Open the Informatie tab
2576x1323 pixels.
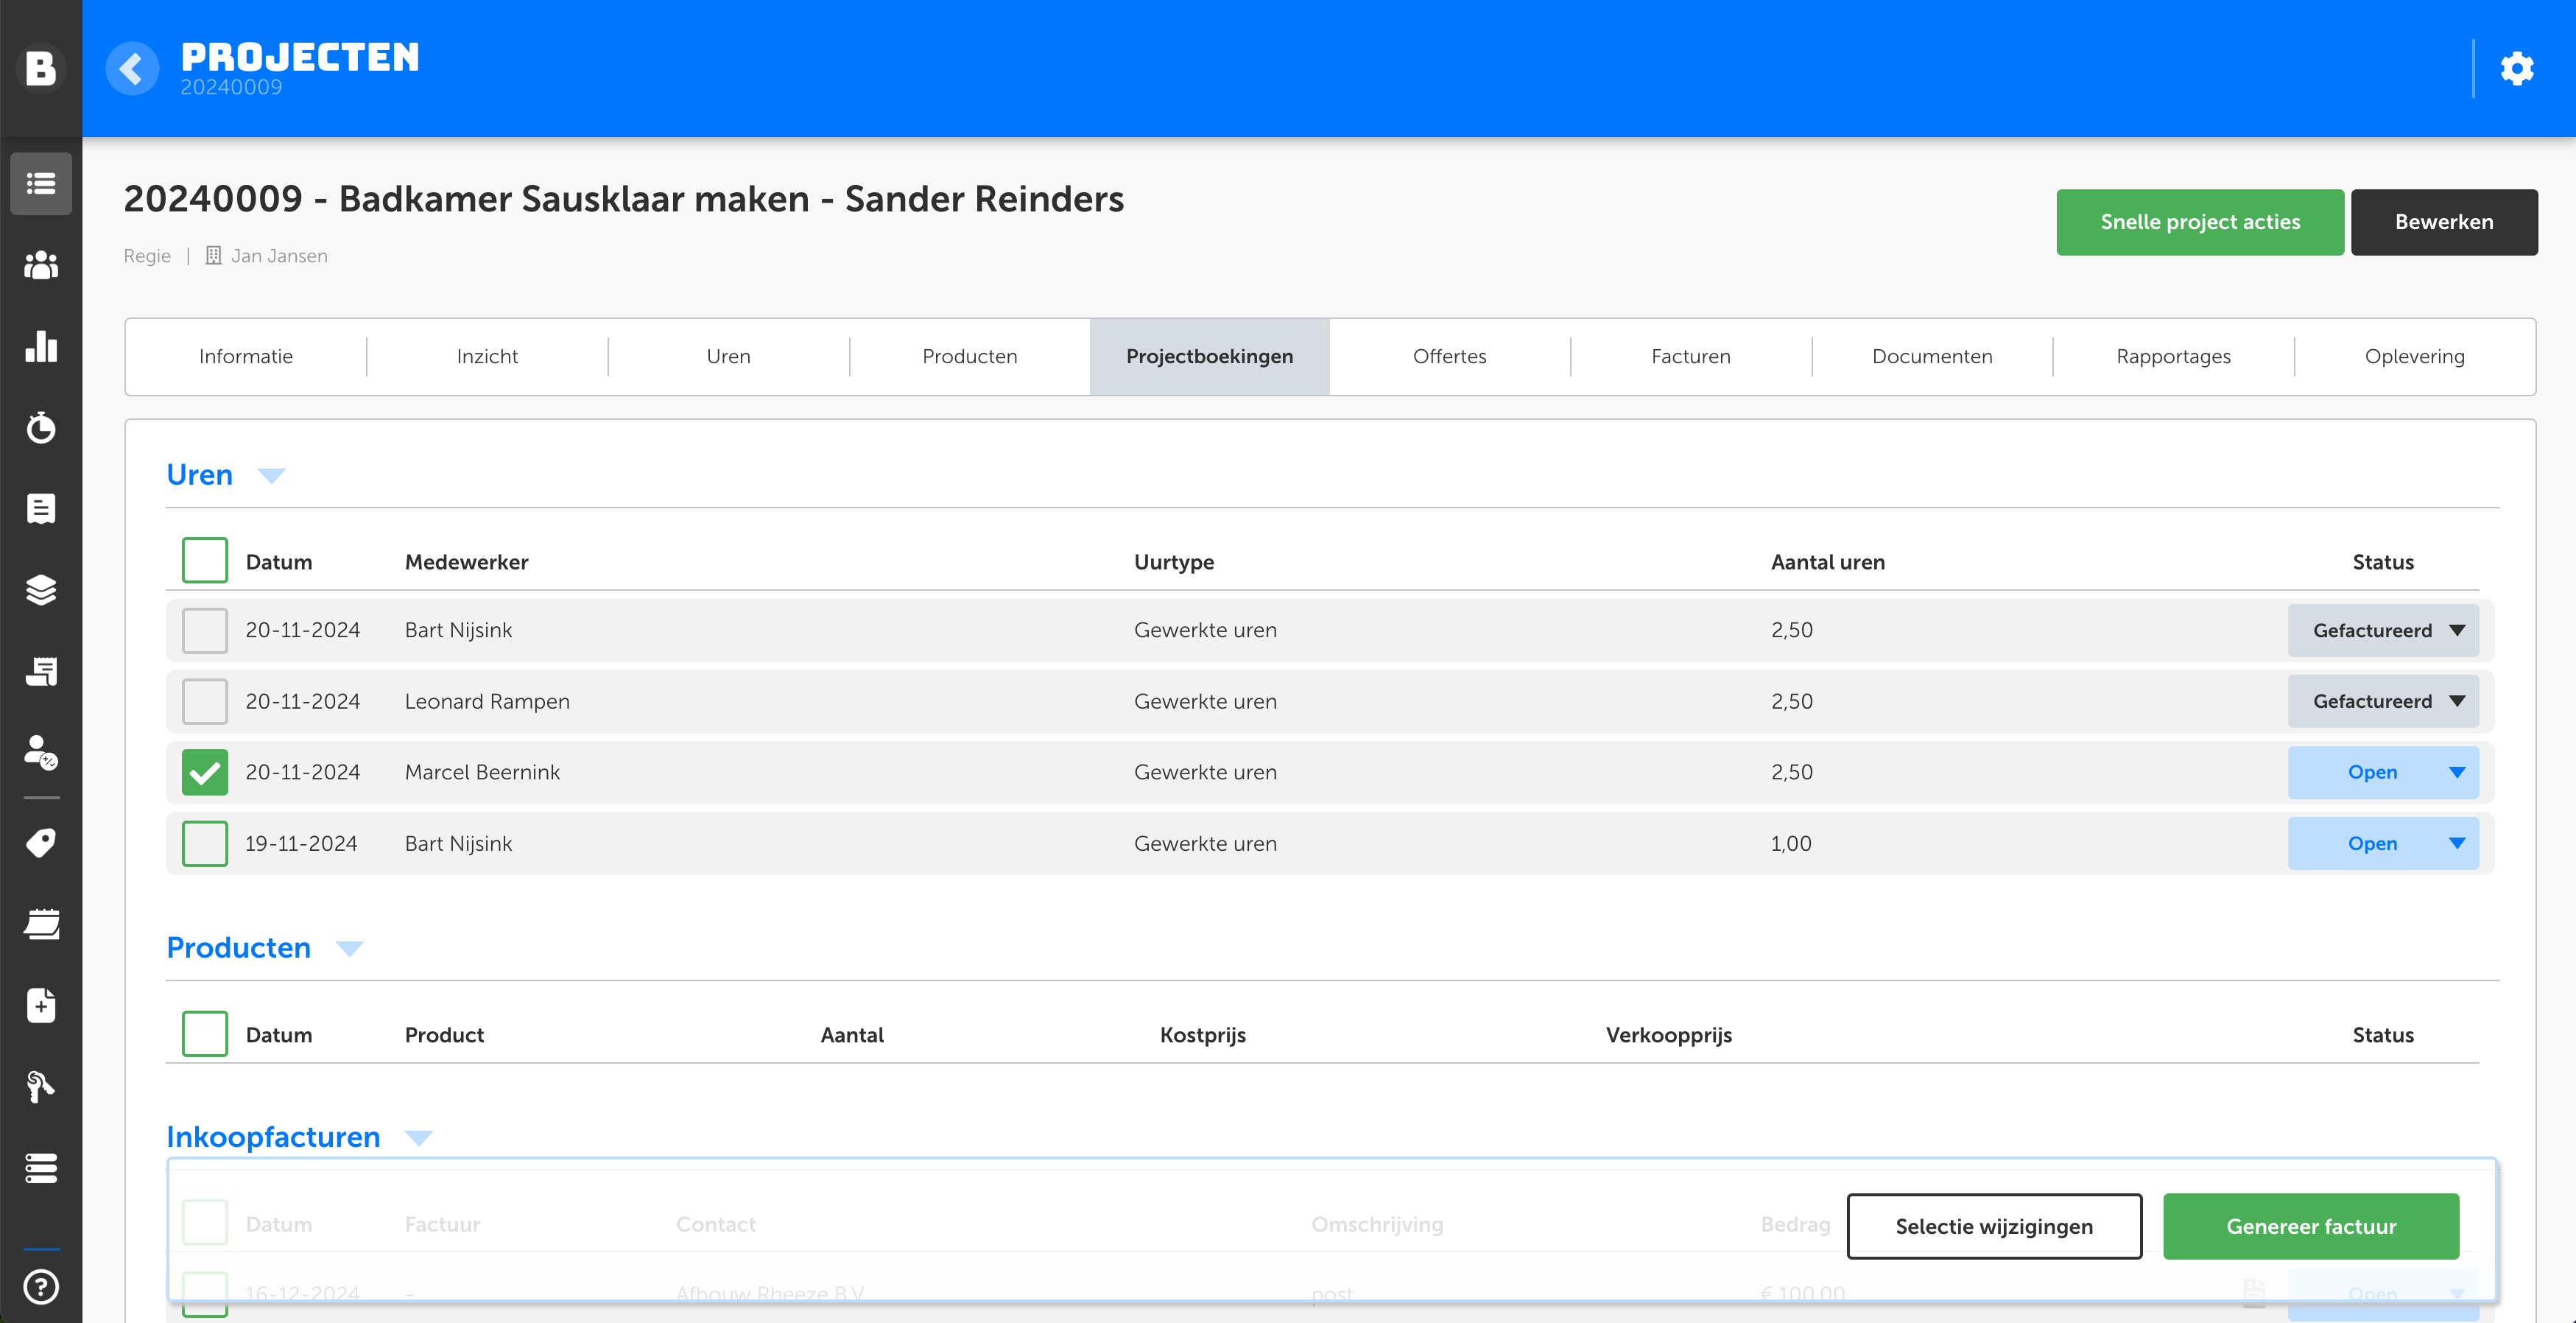[x=246, y=356]
